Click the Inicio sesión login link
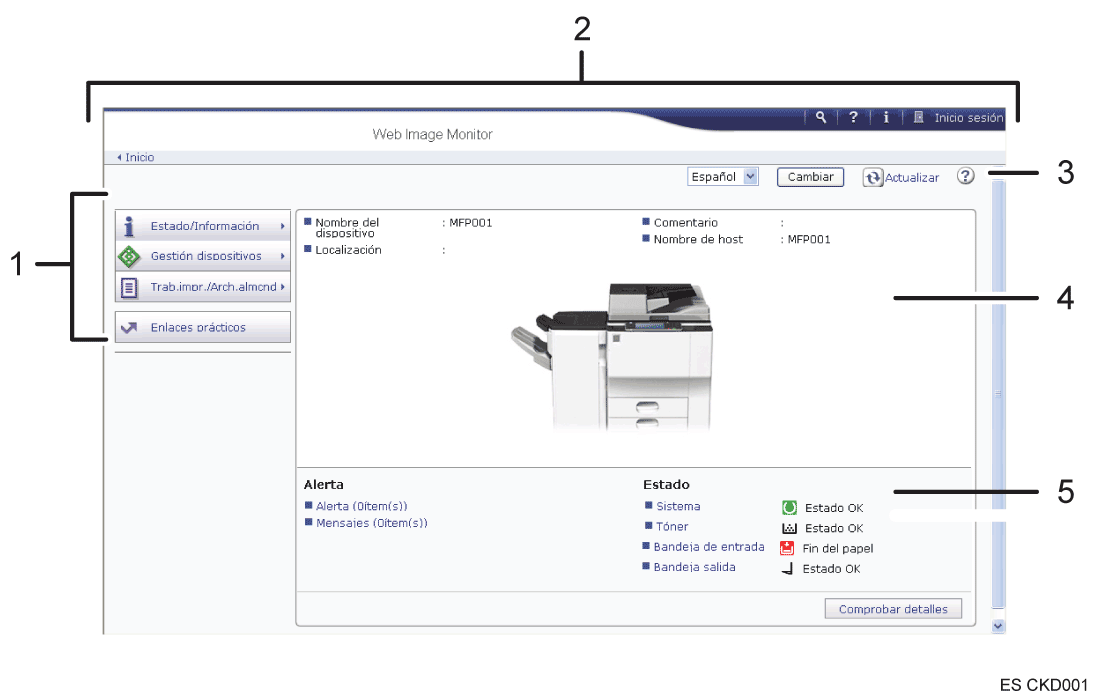 [967, 118]
